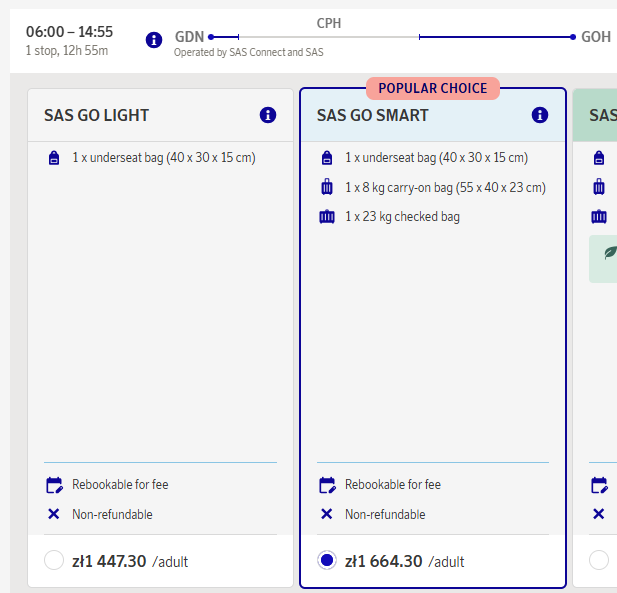
Task: Click checked bag icon in third fare card
Action: [x=599, y=216]
